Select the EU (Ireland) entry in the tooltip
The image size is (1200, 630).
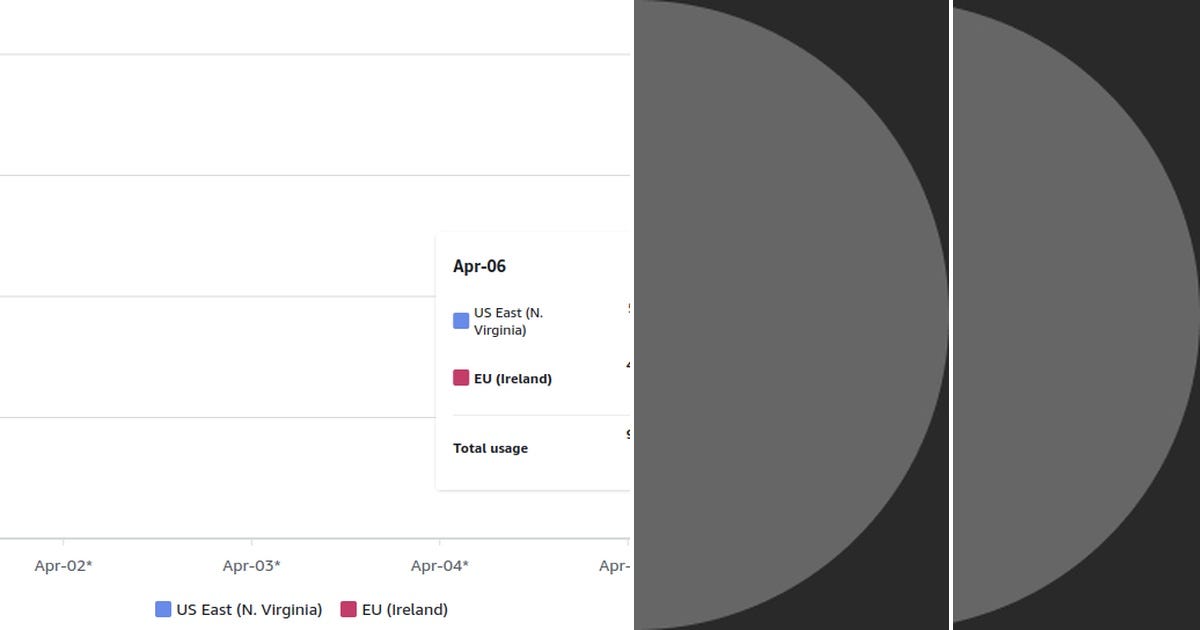coord(512,378)
